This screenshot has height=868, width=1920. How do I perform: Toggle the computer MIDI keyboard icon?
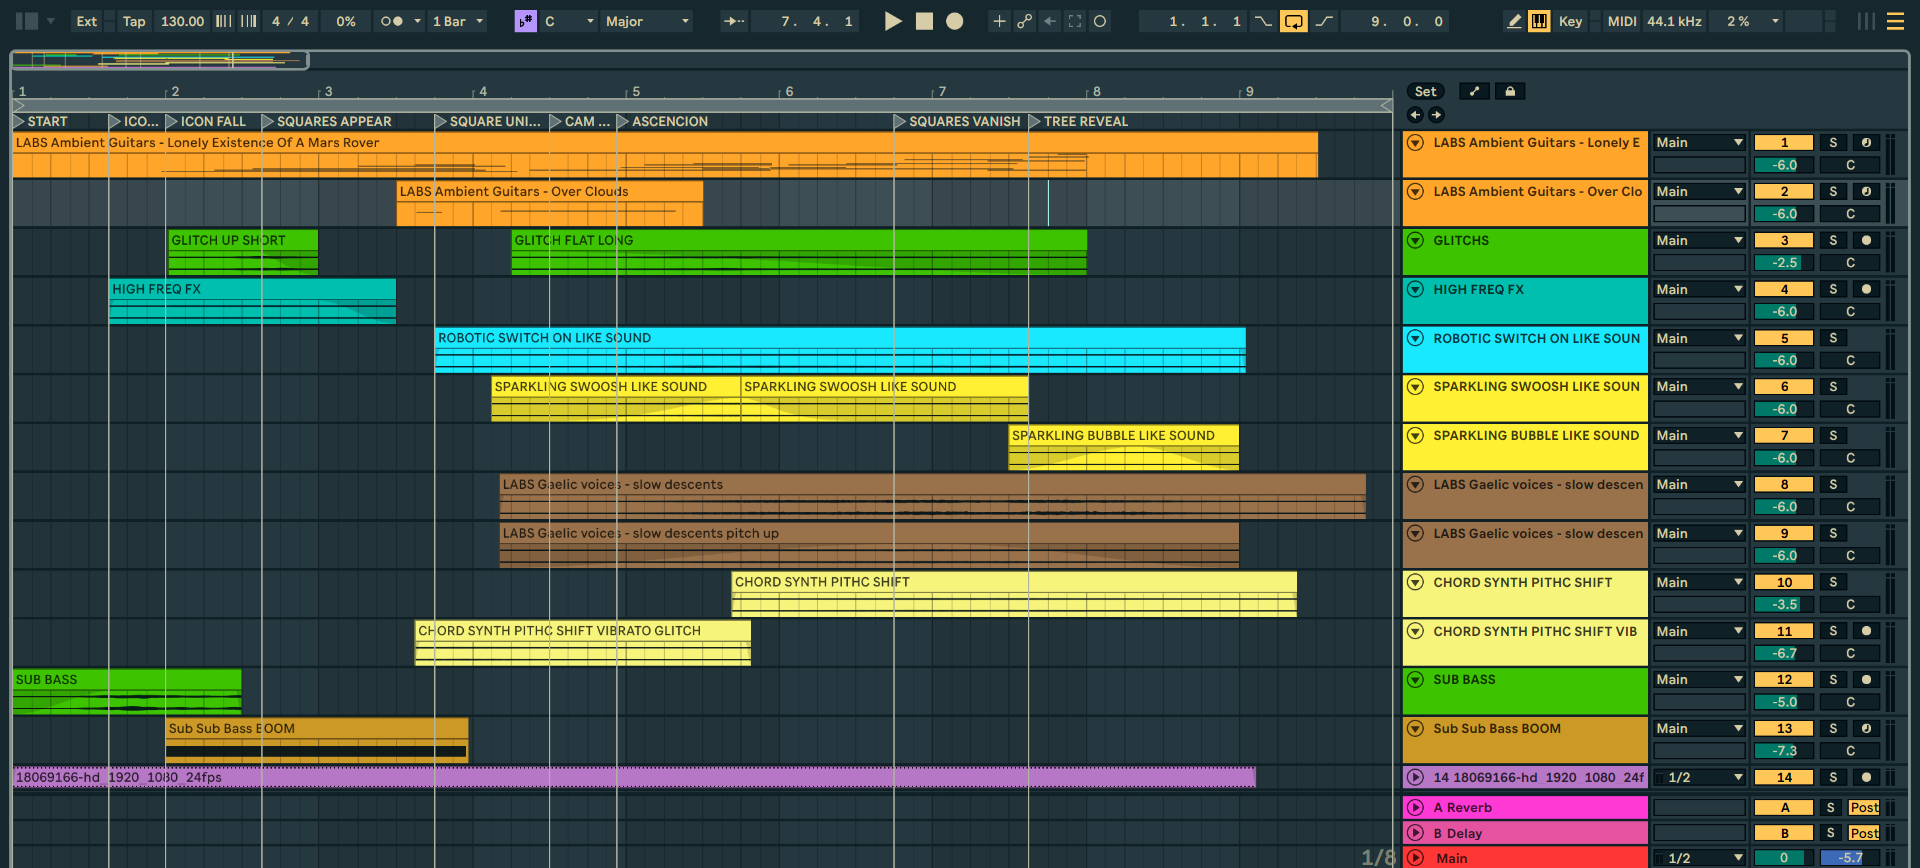tap(1539, 21)
